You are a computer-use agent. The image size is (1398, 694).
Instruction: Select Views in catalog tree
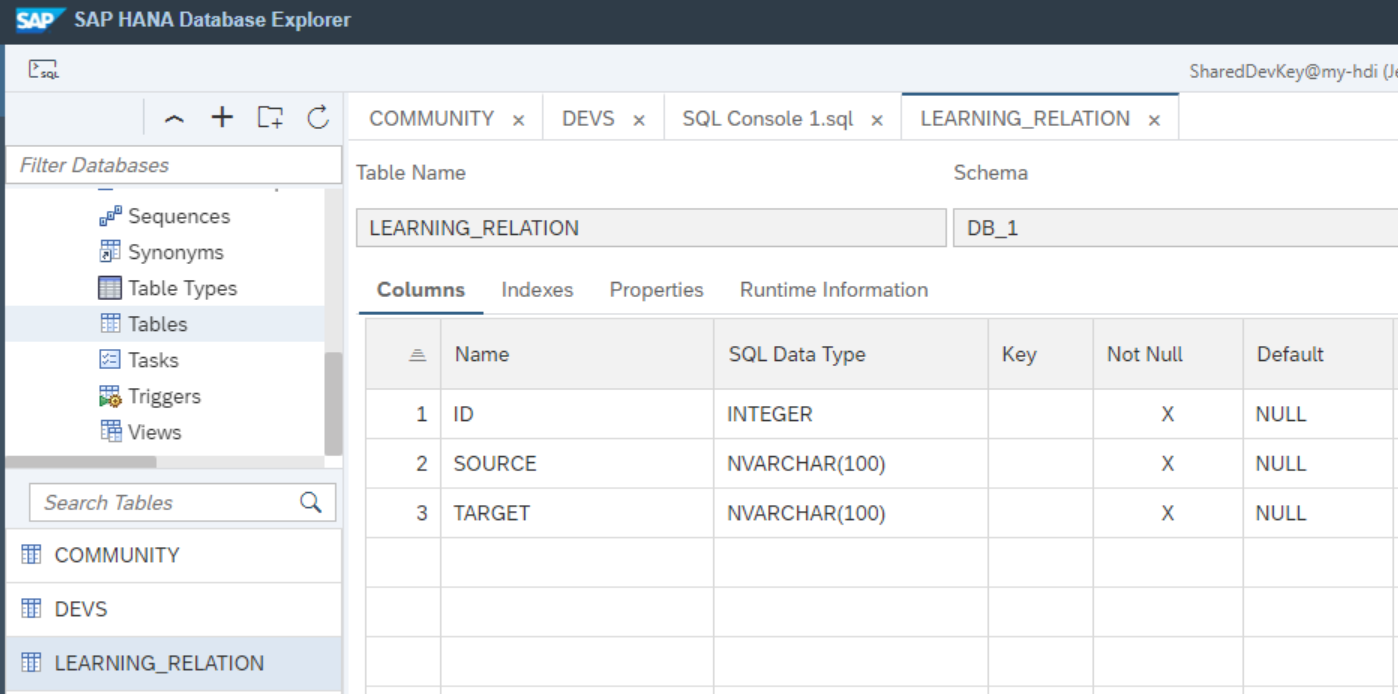[155, 432]
